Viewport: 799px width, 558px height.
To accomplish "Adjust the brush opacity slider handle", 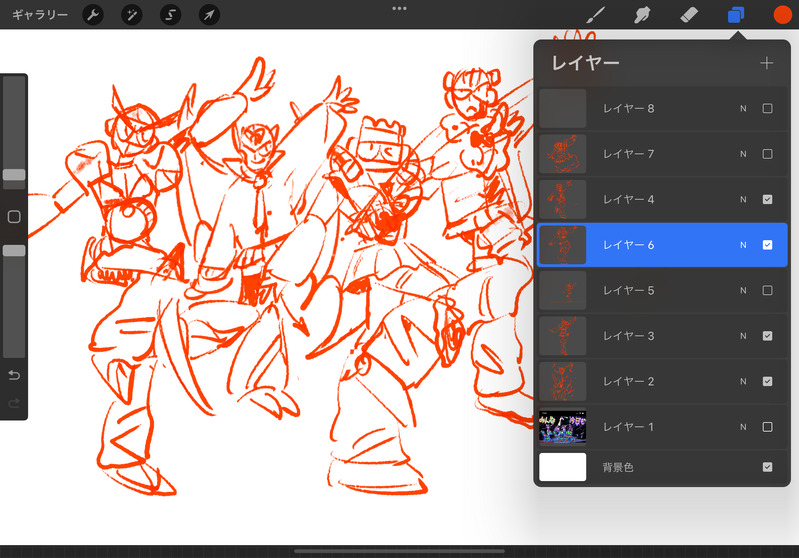I will point(14,250).
